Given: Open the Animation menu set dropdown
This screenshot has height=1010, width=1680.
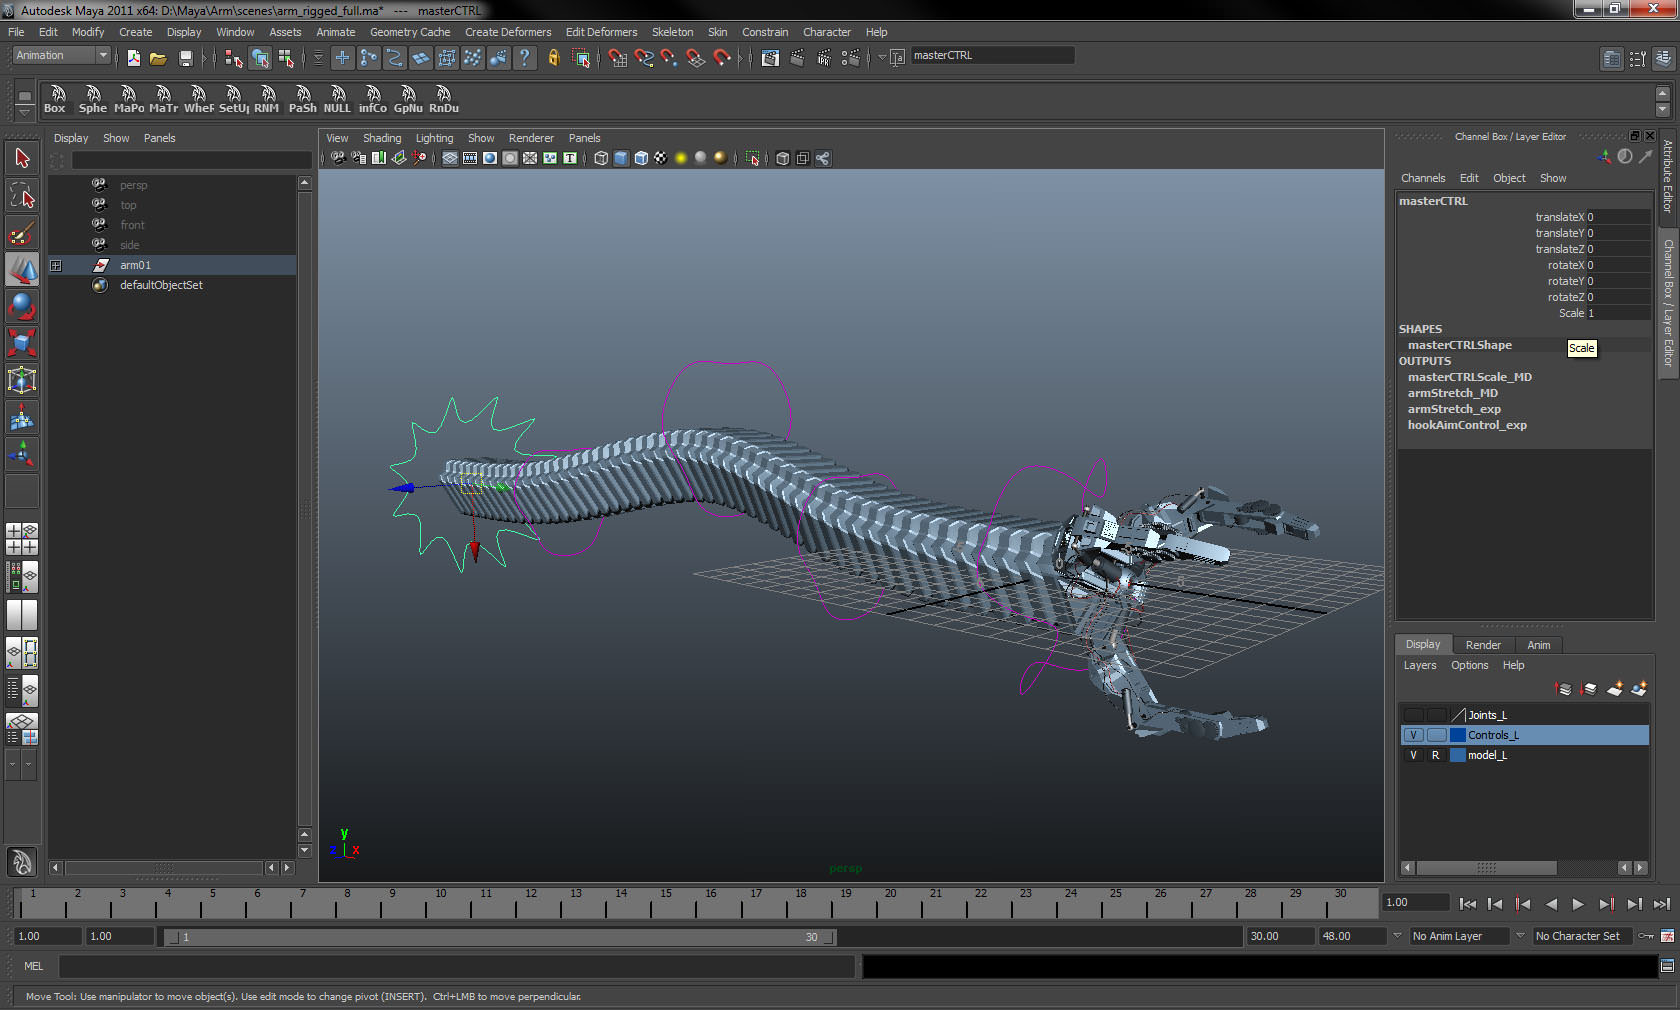Looking at the screenshot, I should (61, 56).
